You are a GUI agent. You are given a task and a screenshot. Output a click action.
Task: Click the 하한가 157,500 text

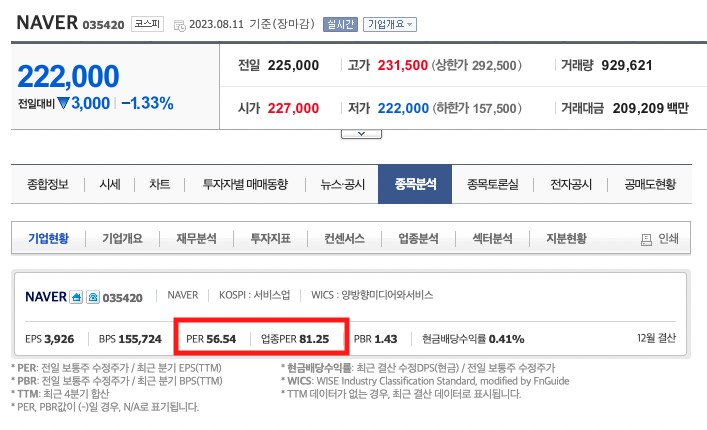pyautogui.click(x=477, y=108)
